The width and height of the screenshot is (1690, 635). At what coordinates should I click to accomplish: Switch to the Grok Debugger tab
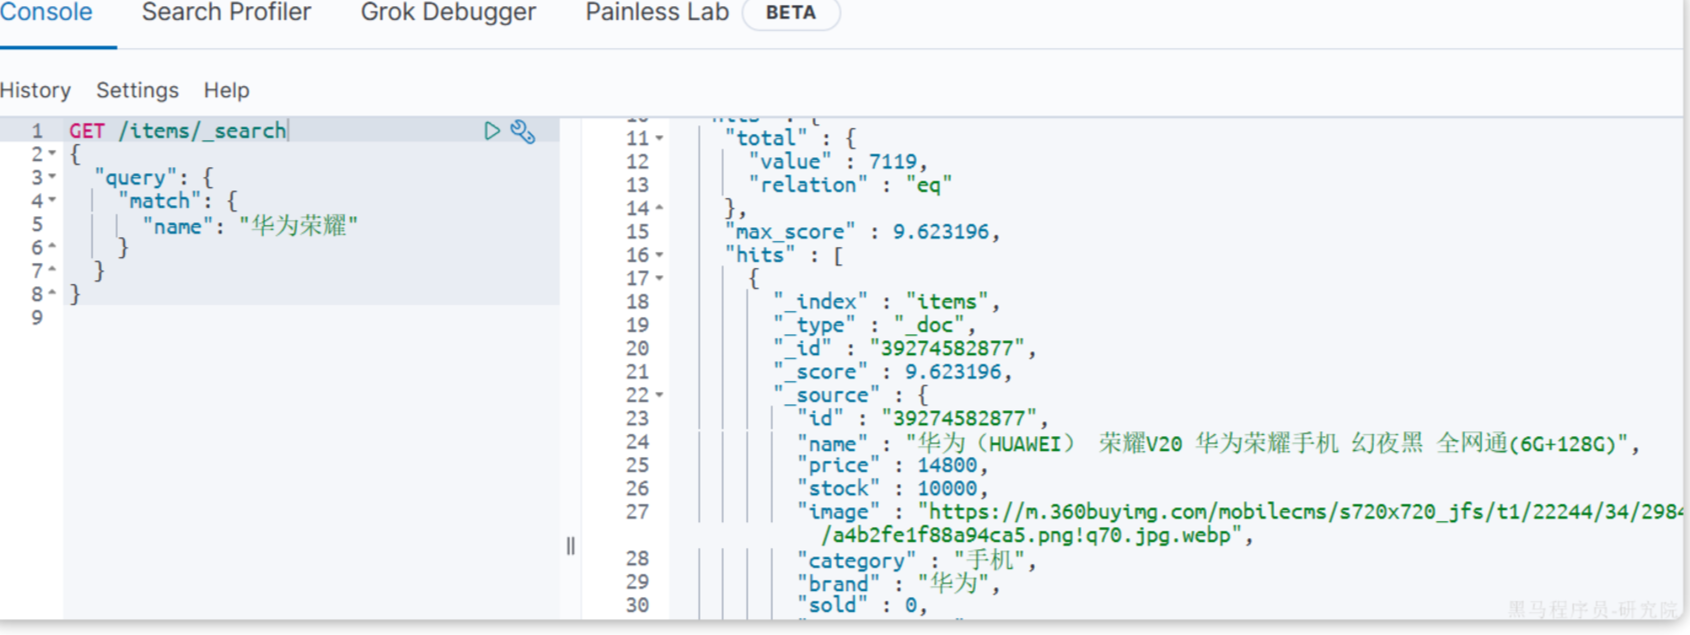tap(448, 13)
